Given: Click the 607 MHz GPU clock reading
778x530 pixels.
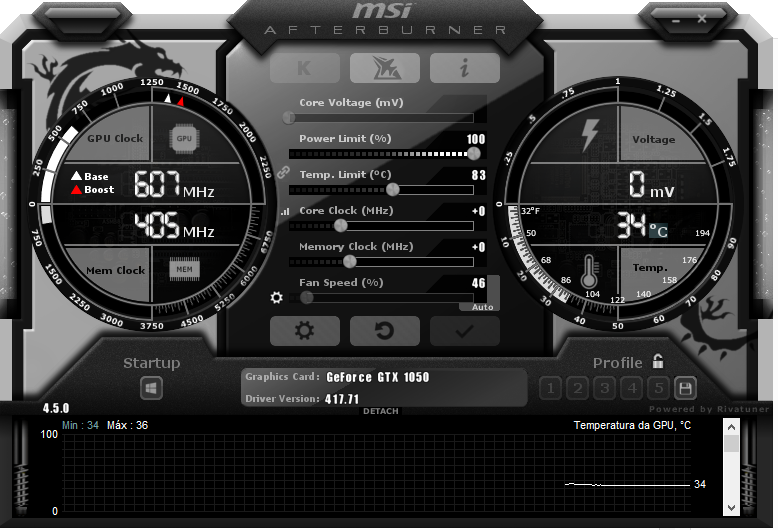Looking at the screenshot, I should [174, 184].
